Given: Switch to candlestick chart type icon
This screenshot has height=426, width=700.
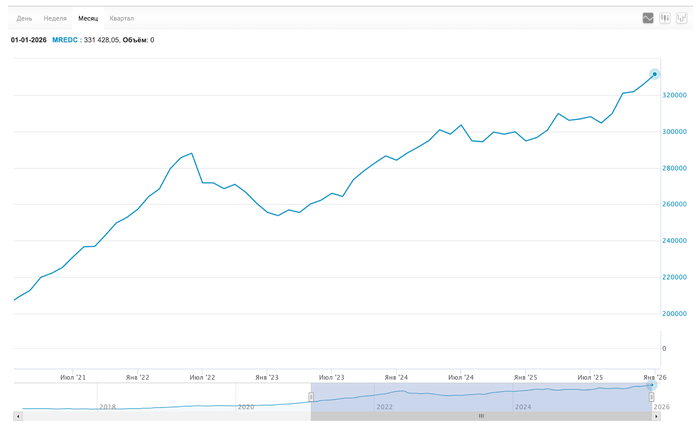Looking at the screenshot, I should [x=665, y=18].
